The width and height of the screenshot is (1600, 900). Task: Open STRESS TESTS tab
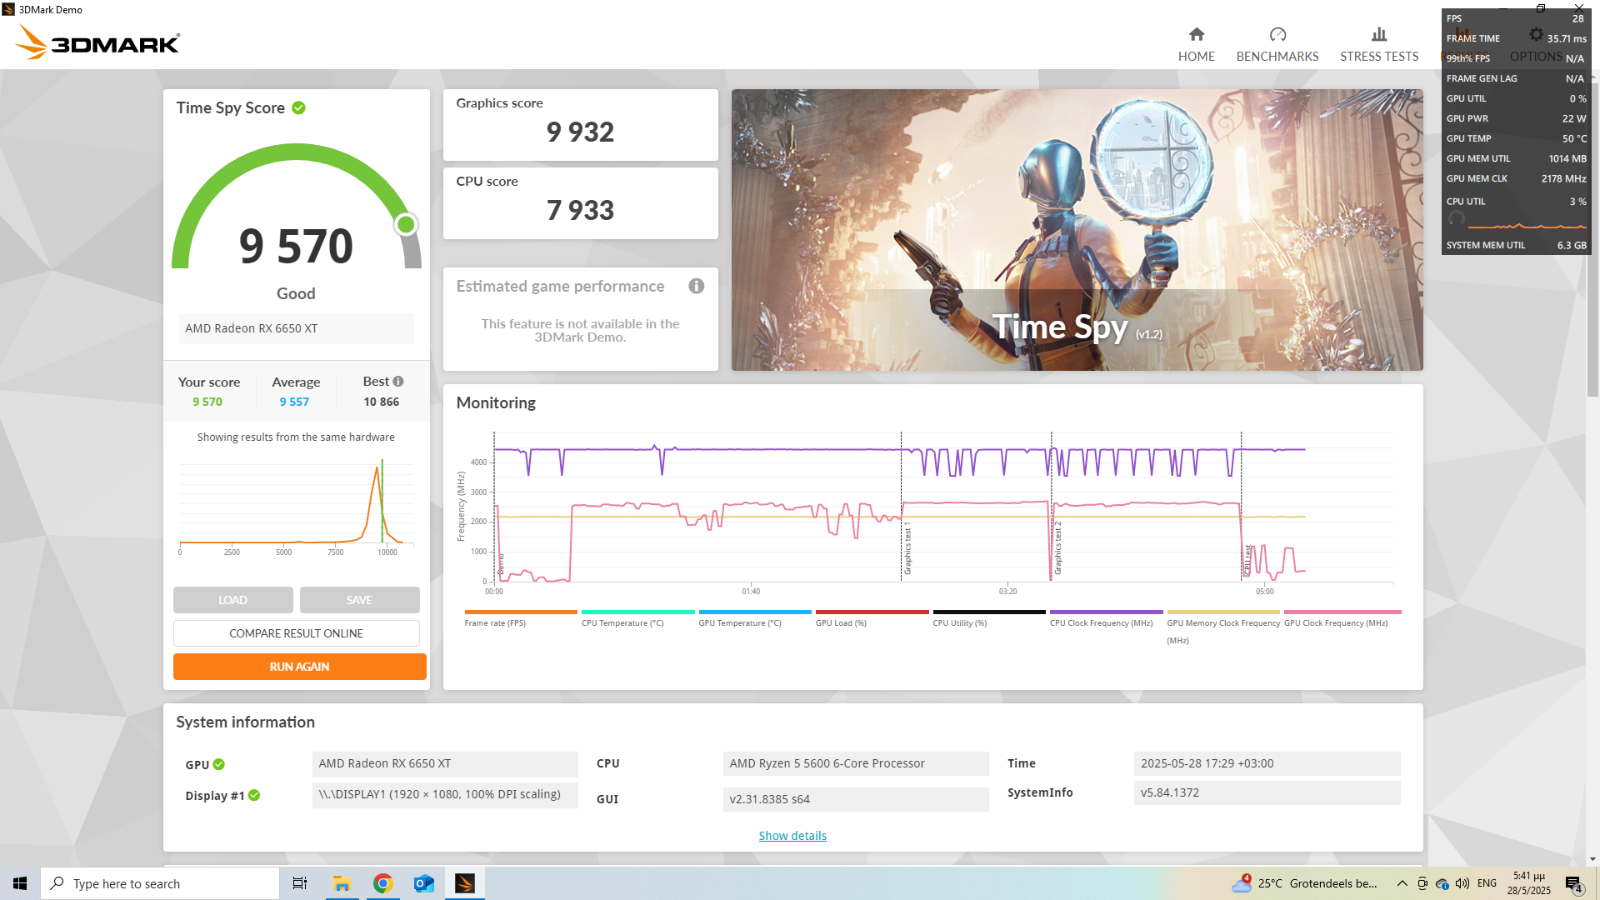coord(1379,45)
